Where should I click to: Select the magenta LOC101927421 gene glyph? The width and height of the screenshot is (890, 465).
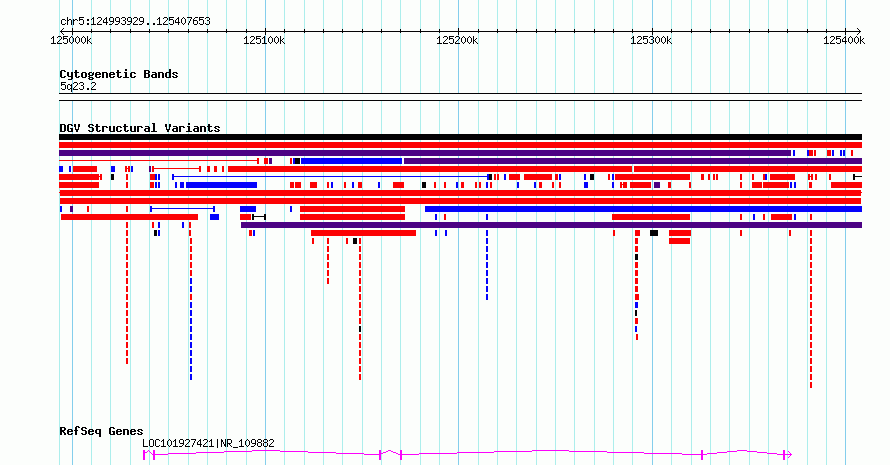click(467, 454)
